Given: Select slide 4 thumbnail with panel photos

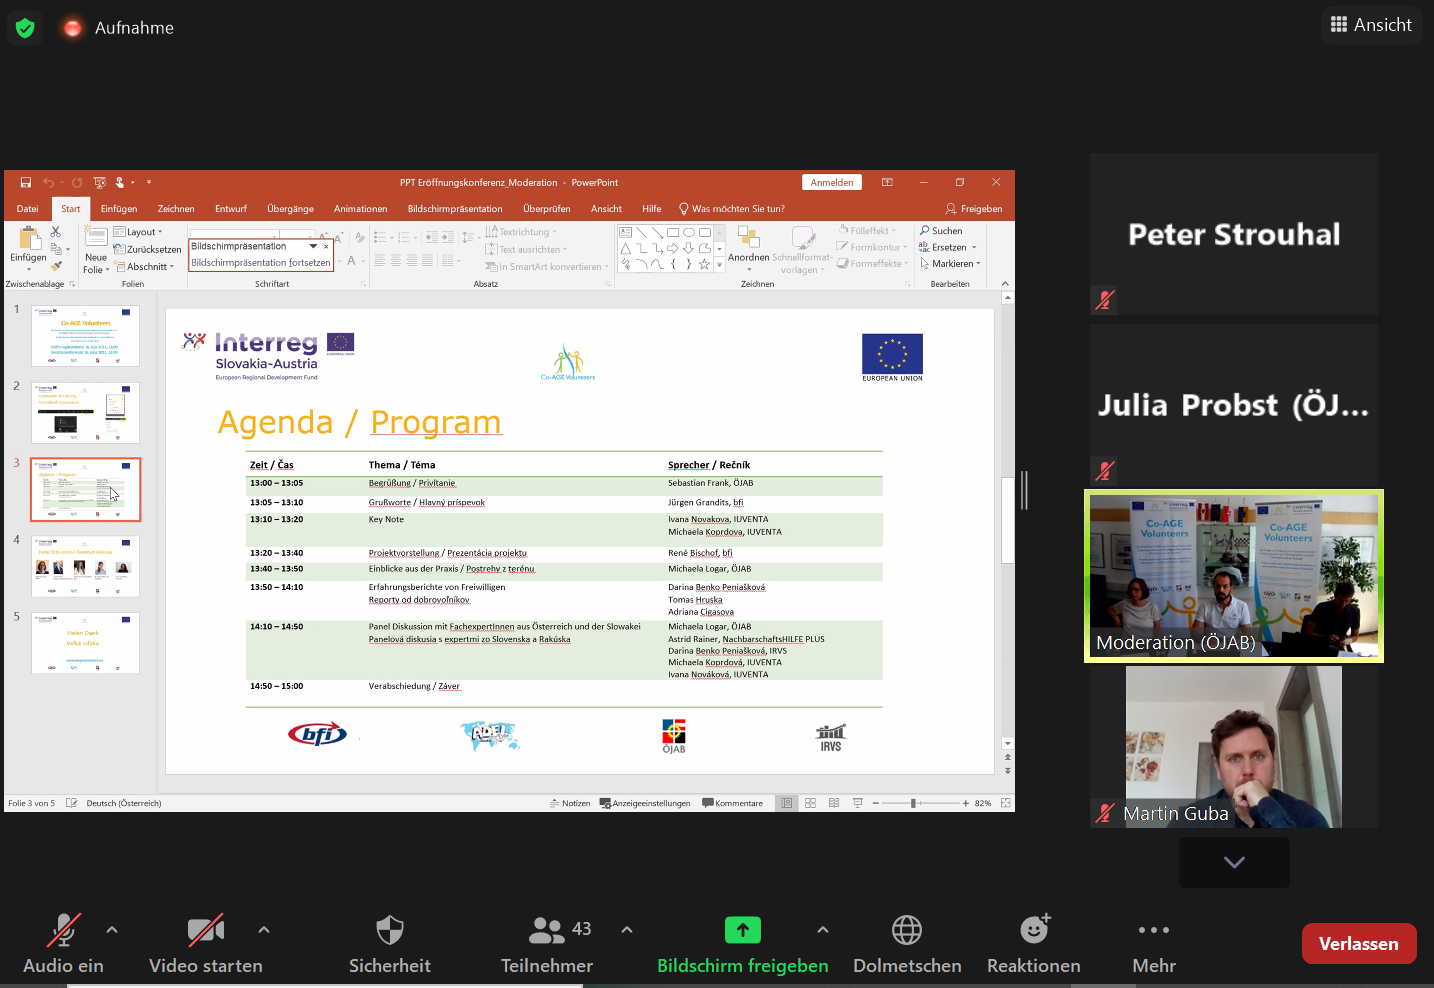Looking at the screenshot, I should (x=86, y=566).
